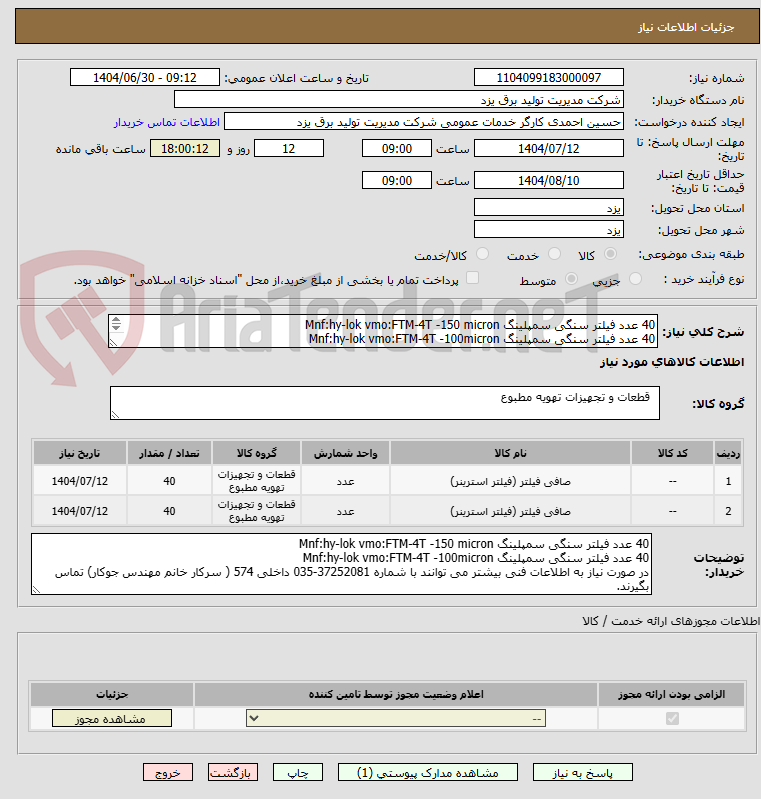Click the تاریخ نیاز column header

click(x=80, y=453)
